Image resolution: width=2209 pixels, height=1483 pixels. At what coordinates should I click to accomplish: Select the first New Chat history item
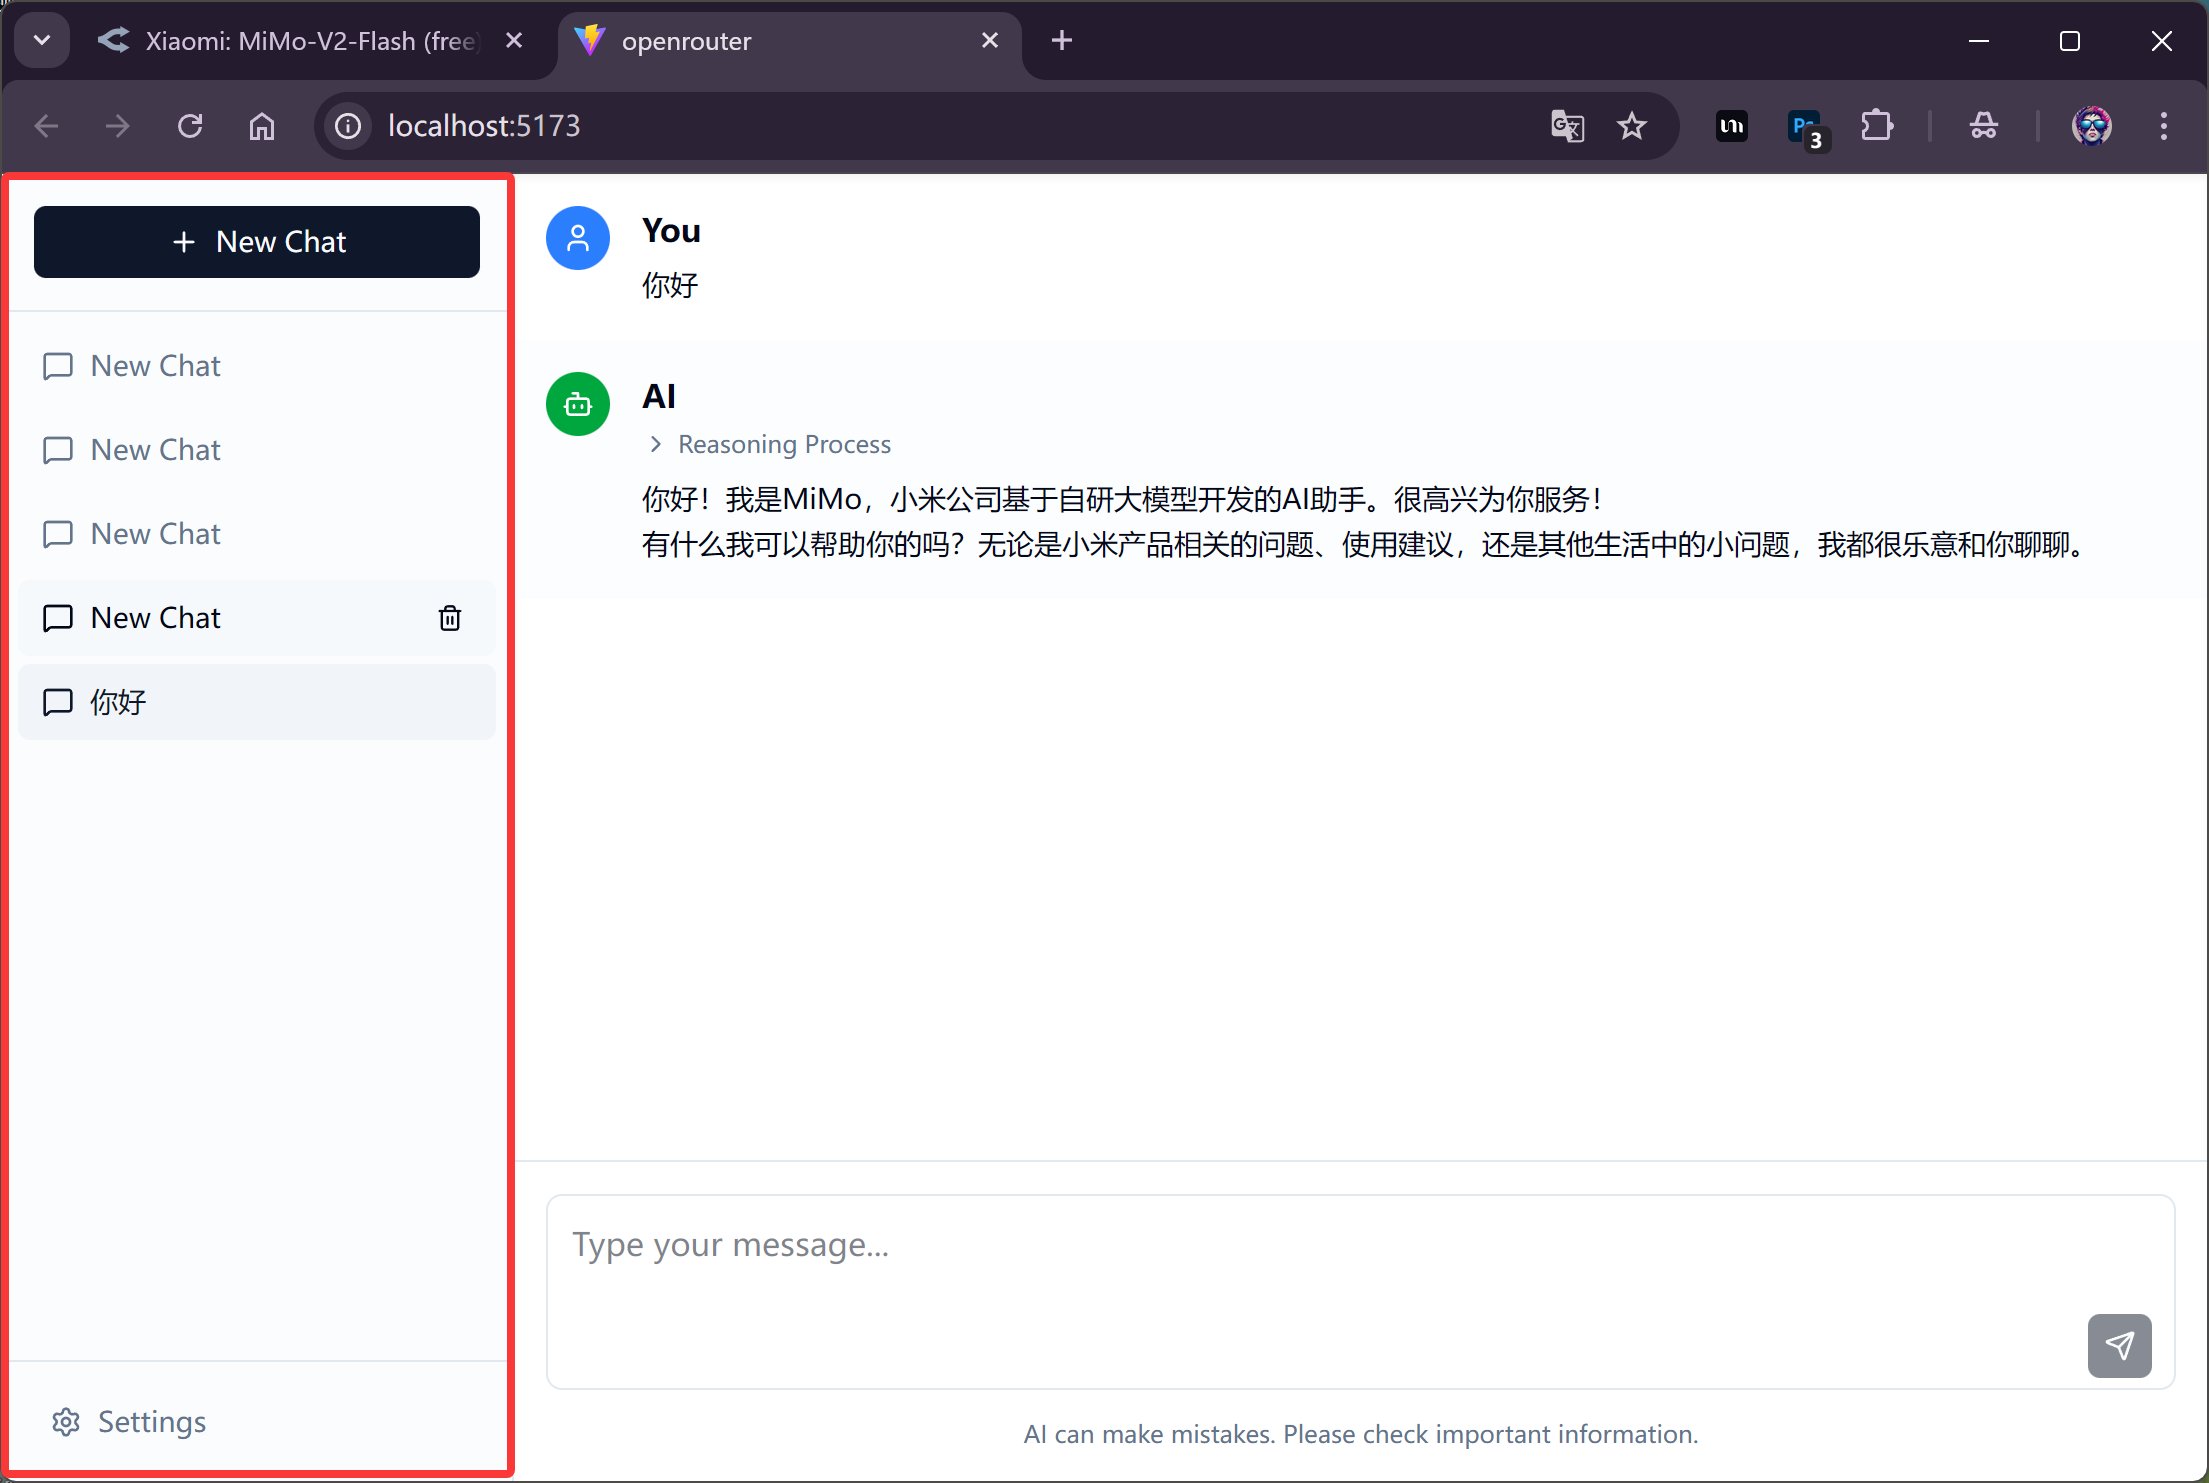click(x=156, y=366)
